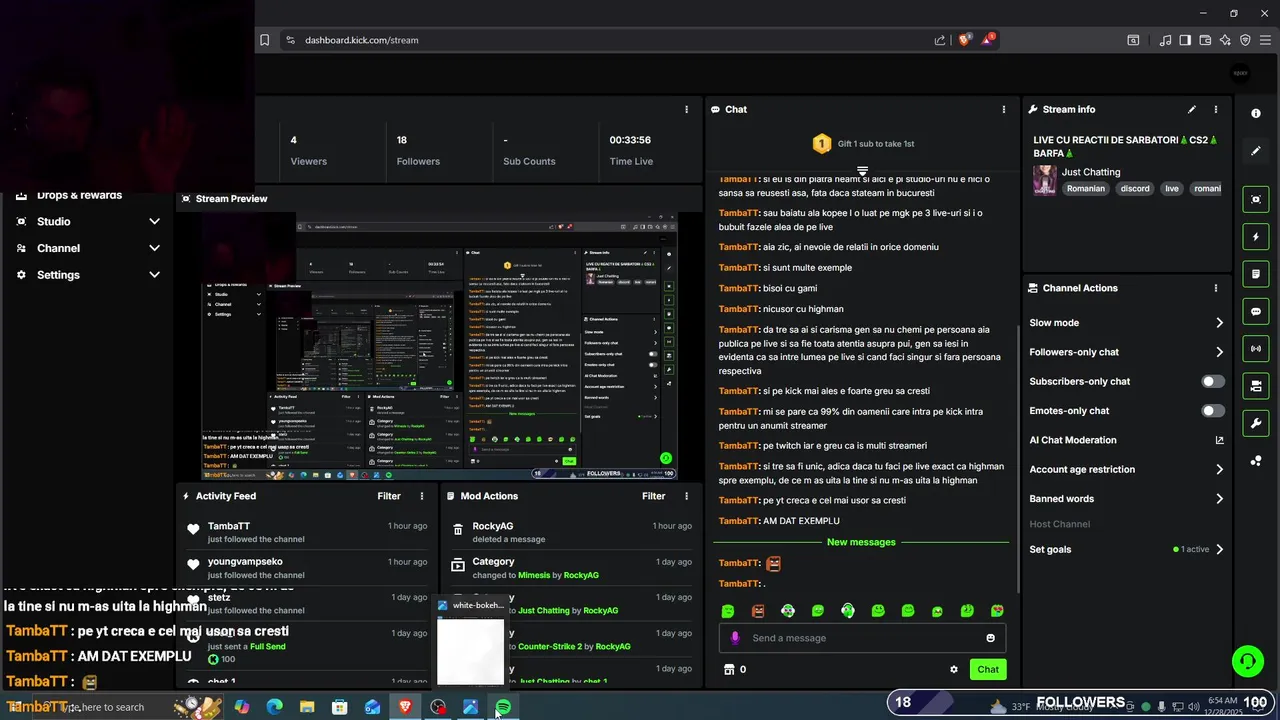Click the lightning bolt sidebar icon
The image size is (1280, 720).
(1256, 237)
